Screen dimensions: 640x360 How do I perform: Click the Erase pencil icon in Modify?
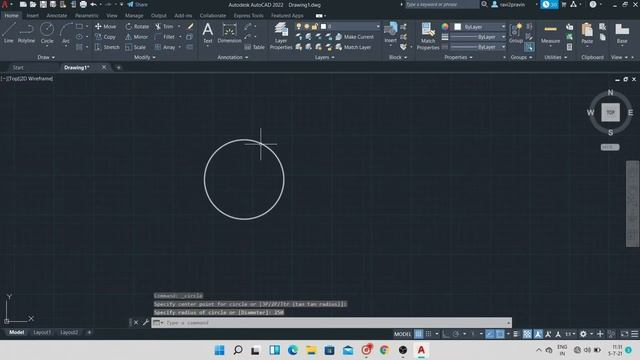coord(190,26)
